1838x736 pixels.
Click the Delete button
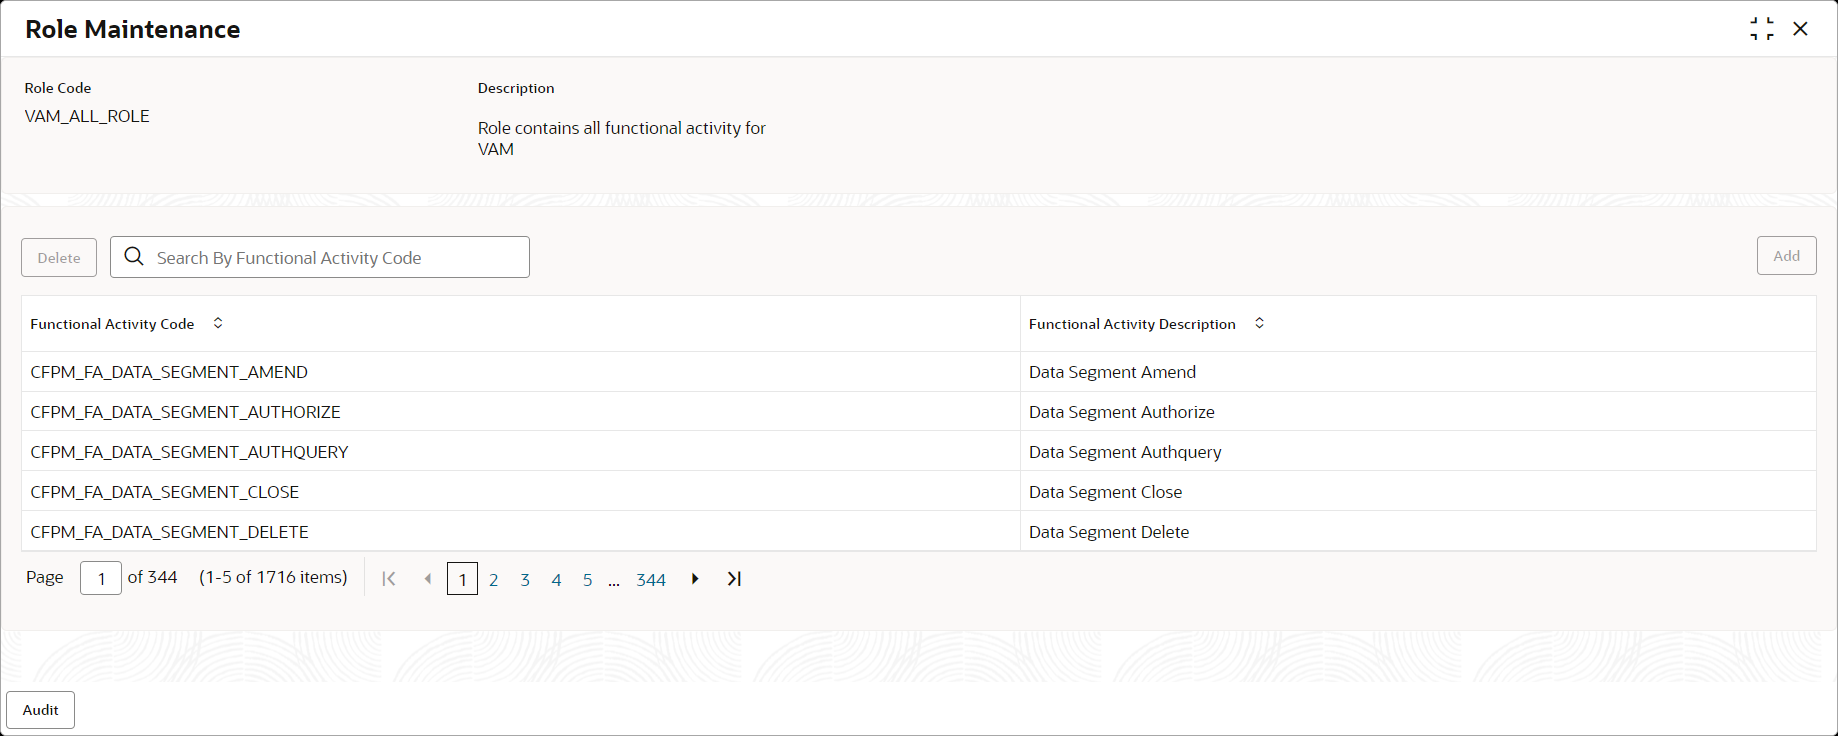[59, 257]
